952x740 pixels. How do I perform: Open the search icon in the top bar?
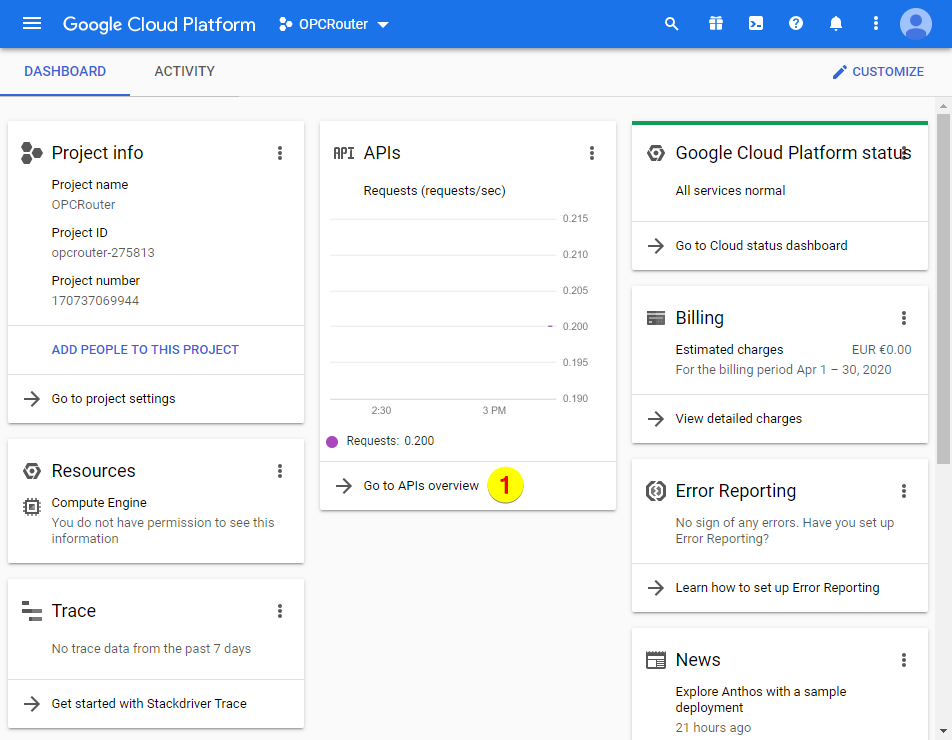[671, 23]
